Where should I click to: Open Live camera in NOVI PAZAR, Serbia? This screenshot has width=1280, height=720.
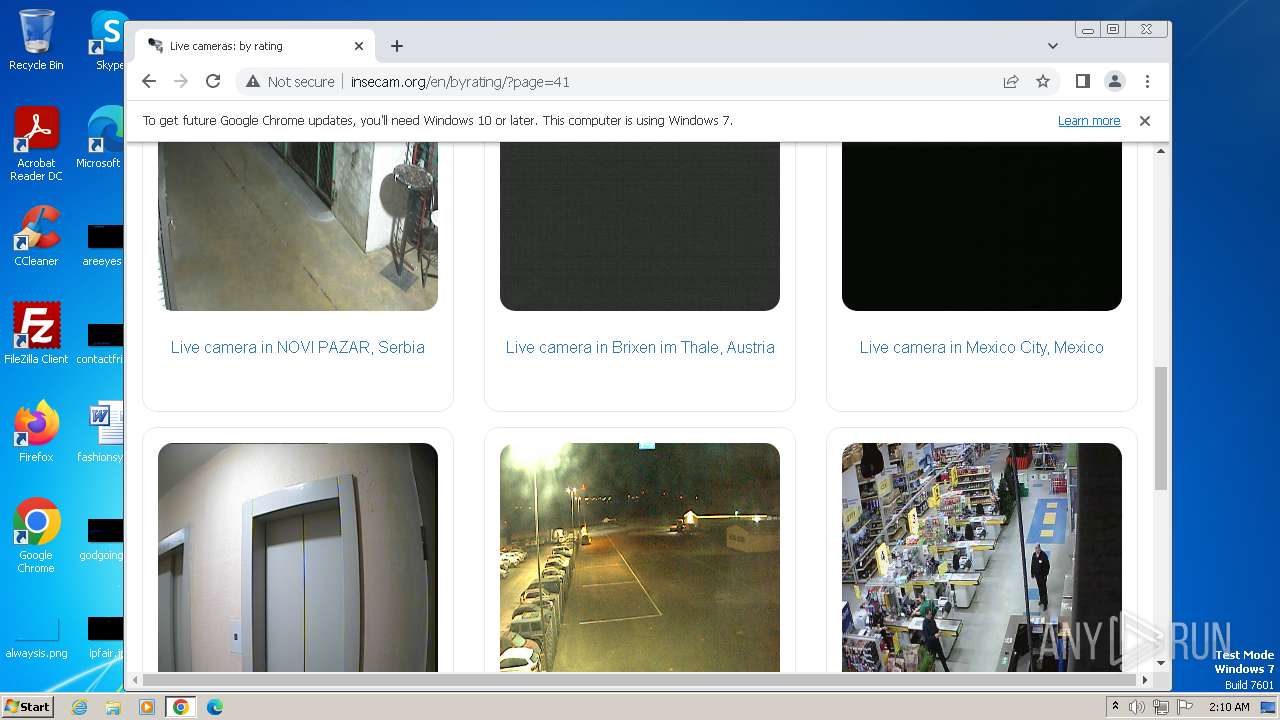click(298, 347)
